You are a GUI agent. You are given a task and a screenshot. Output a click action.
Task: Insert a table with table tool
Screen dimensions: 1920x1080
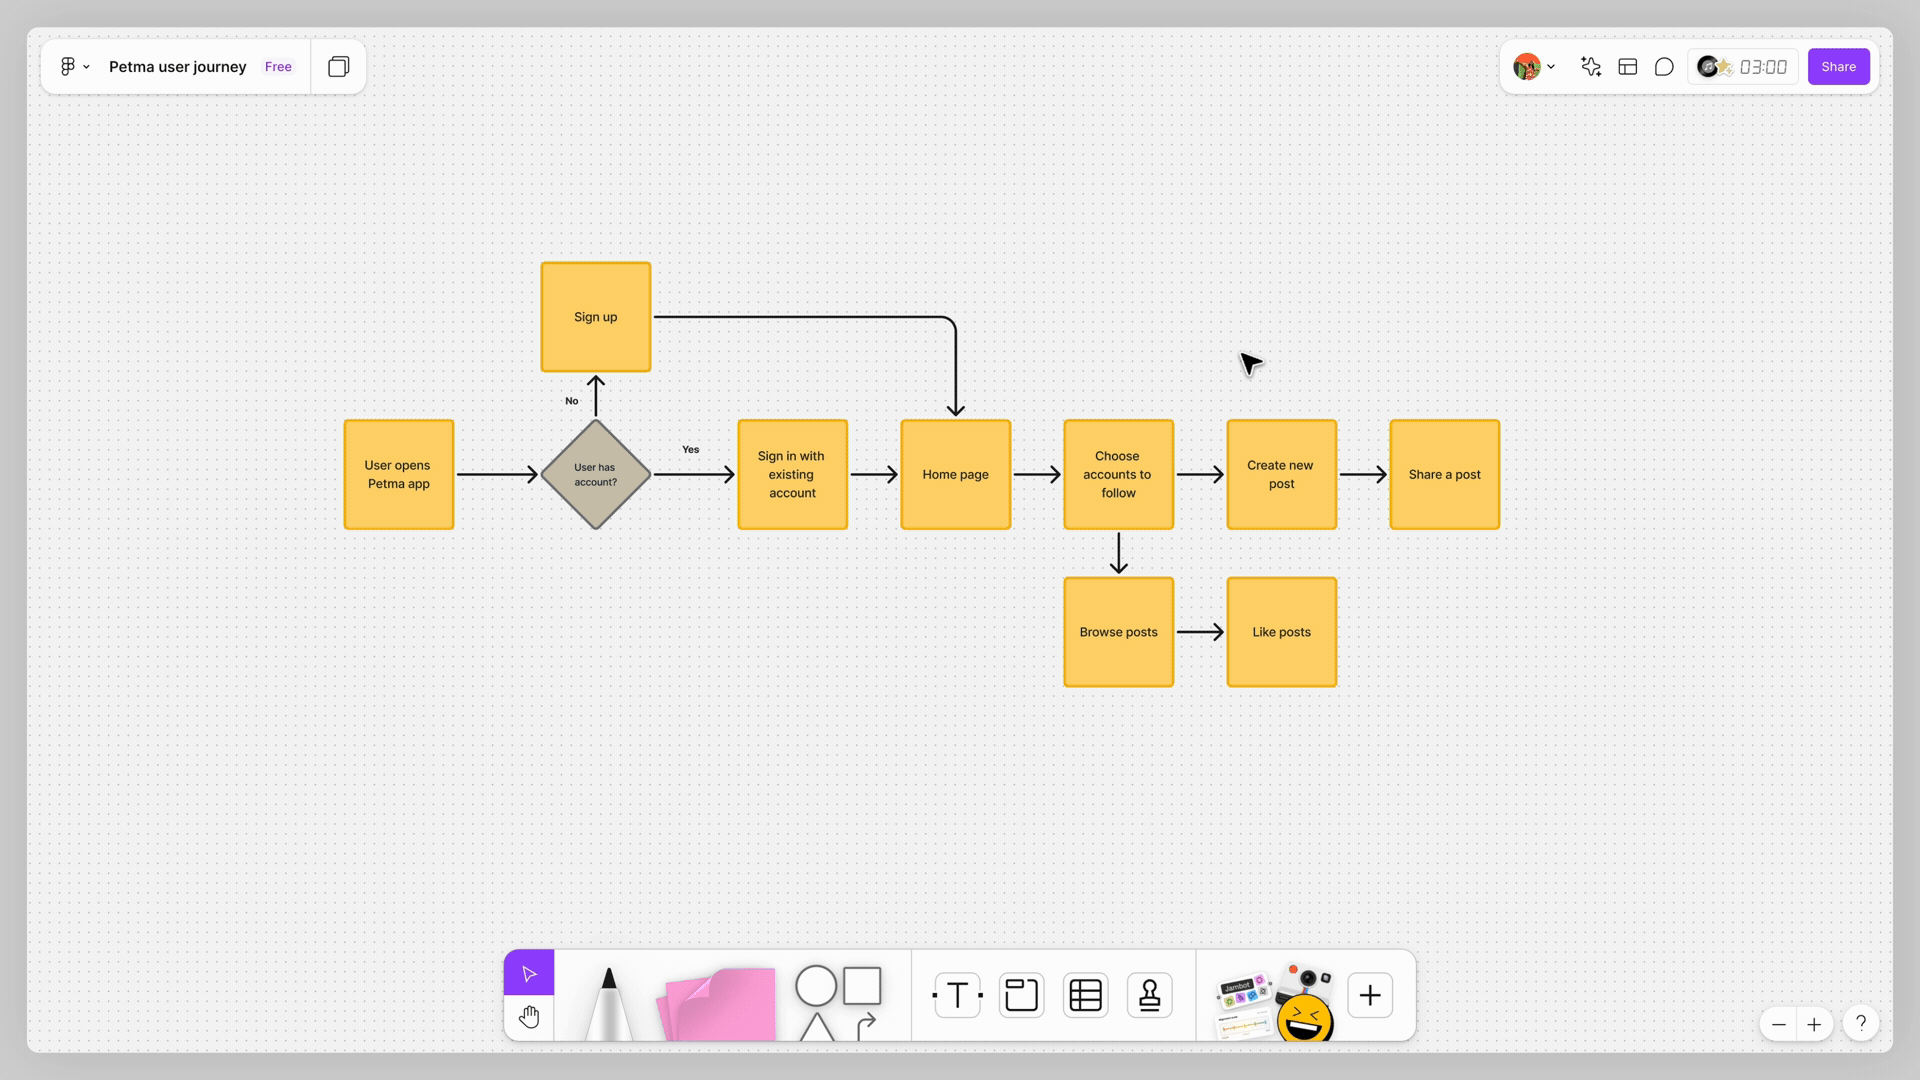pos(1085,995)
